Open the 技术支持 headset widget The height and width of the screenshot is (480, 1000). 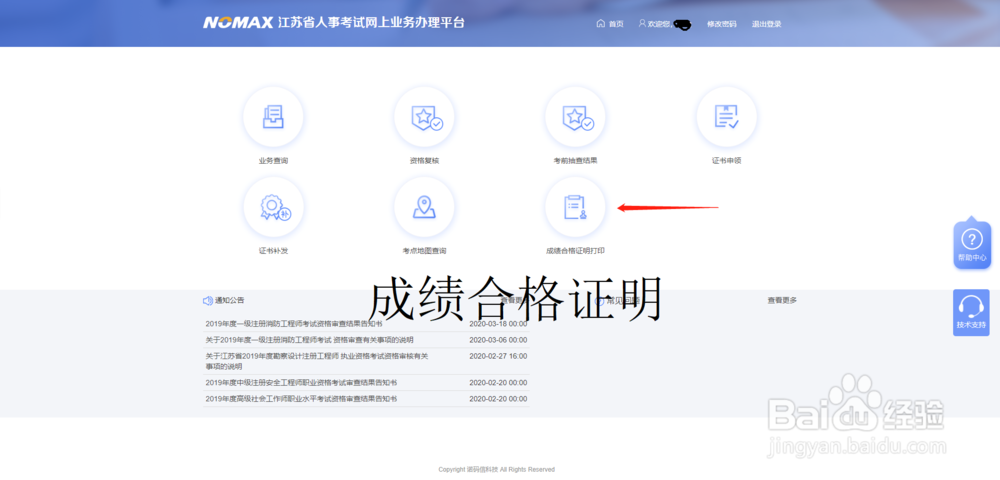pyautogui.click(x=971, y=312)
